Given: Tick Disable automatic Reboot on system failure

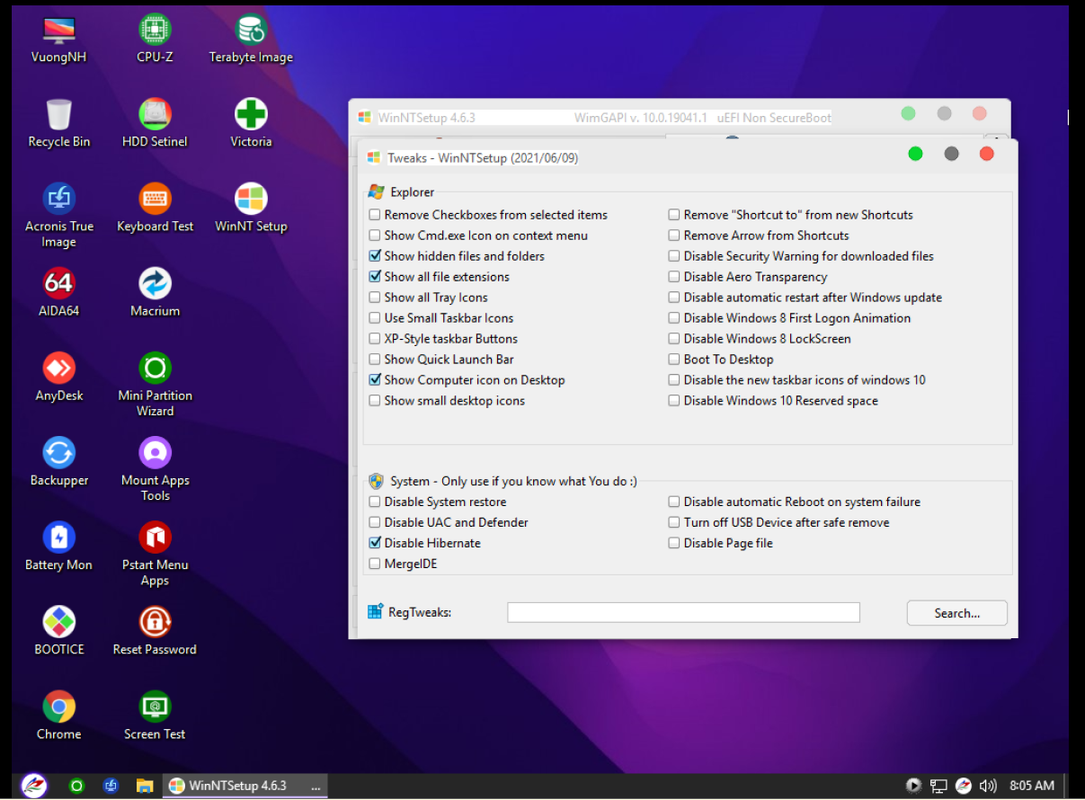Looking at the screenshot, I should tap(673, 502).
